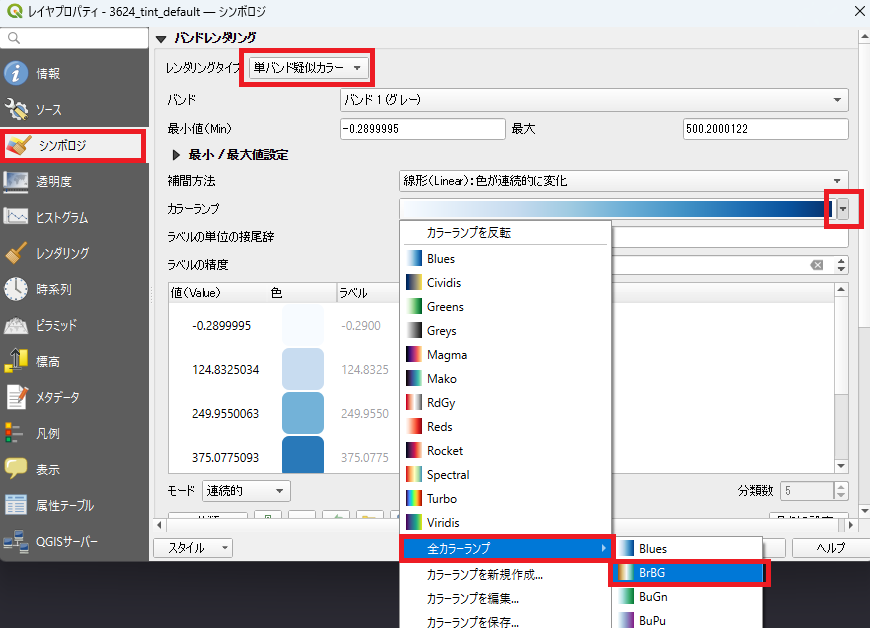Open the スタイル (Style) button menu
Screen dimensions: 870x628
tap(192, 548)
